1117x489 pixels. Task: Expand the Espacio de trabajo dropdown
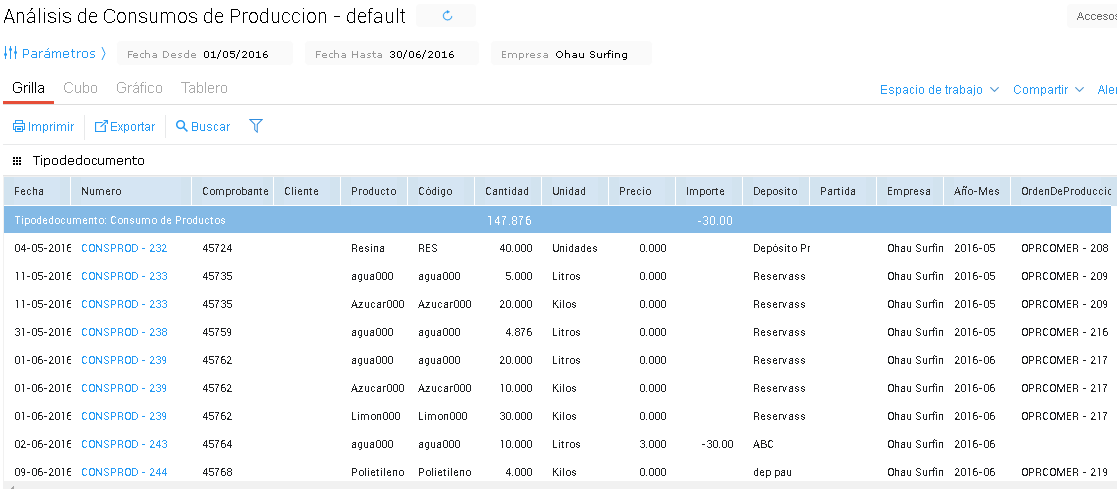(x=939, y=90)
